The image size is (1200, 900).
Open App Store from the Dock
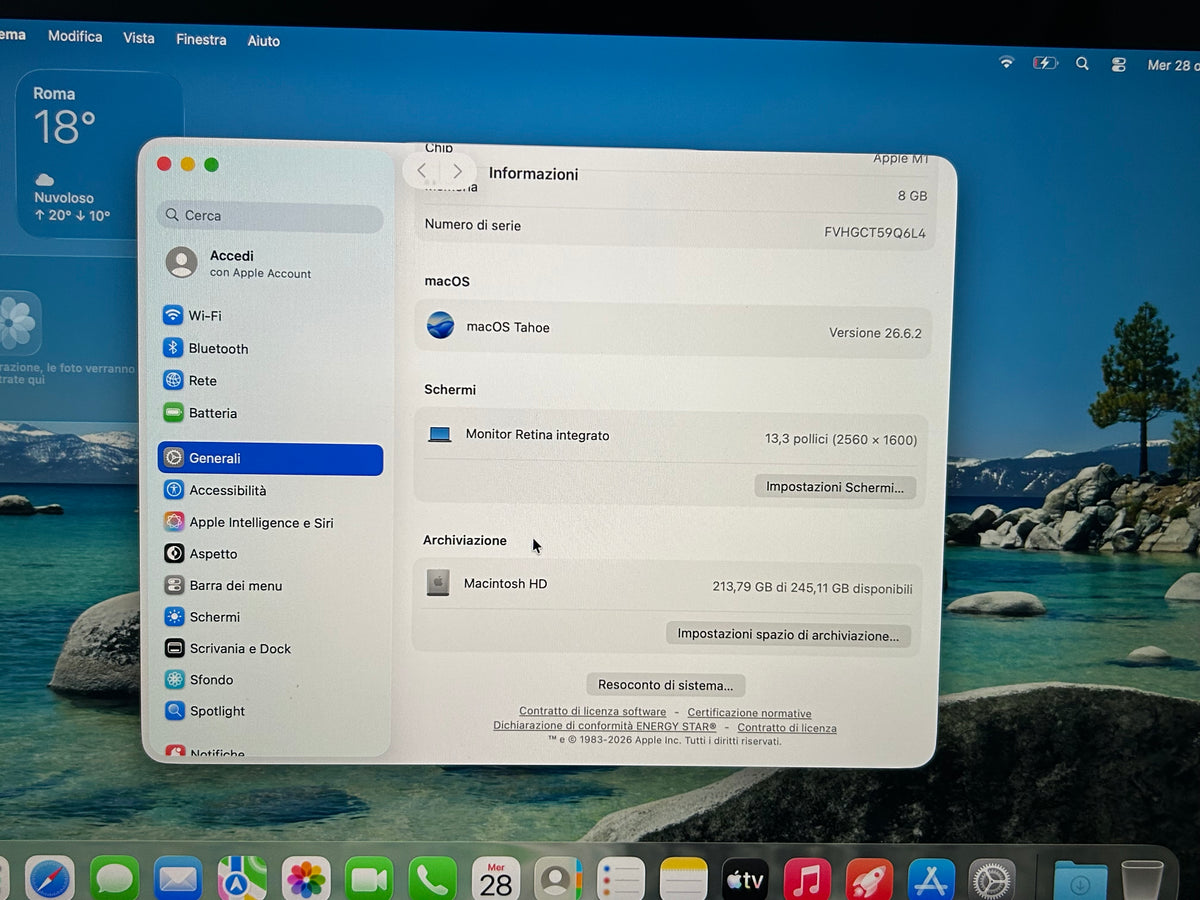pyautogui.click(x=931, y=879)
